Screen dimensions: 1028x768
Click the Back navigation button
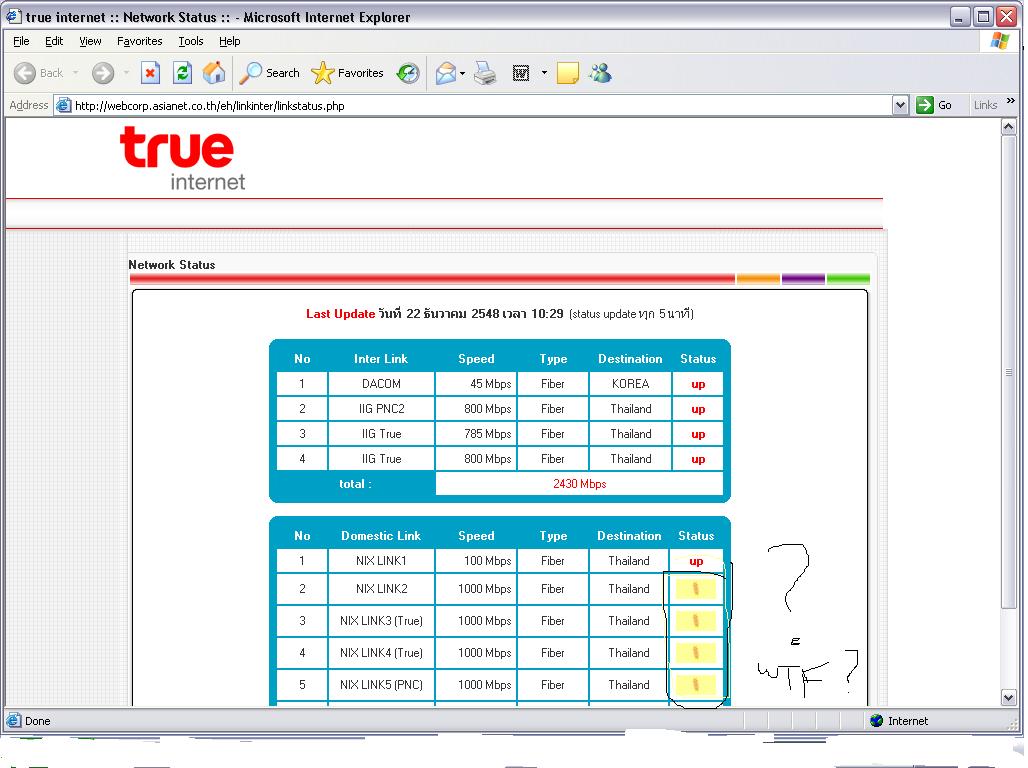click(x=39, y=73)
